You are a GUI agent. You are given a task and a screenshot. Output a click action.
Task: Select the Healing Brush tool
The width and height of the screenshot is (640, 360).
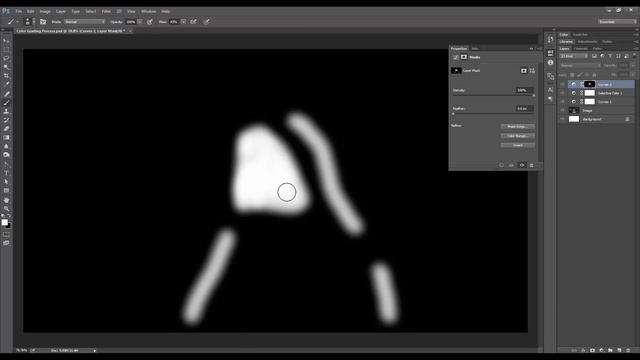6,94
